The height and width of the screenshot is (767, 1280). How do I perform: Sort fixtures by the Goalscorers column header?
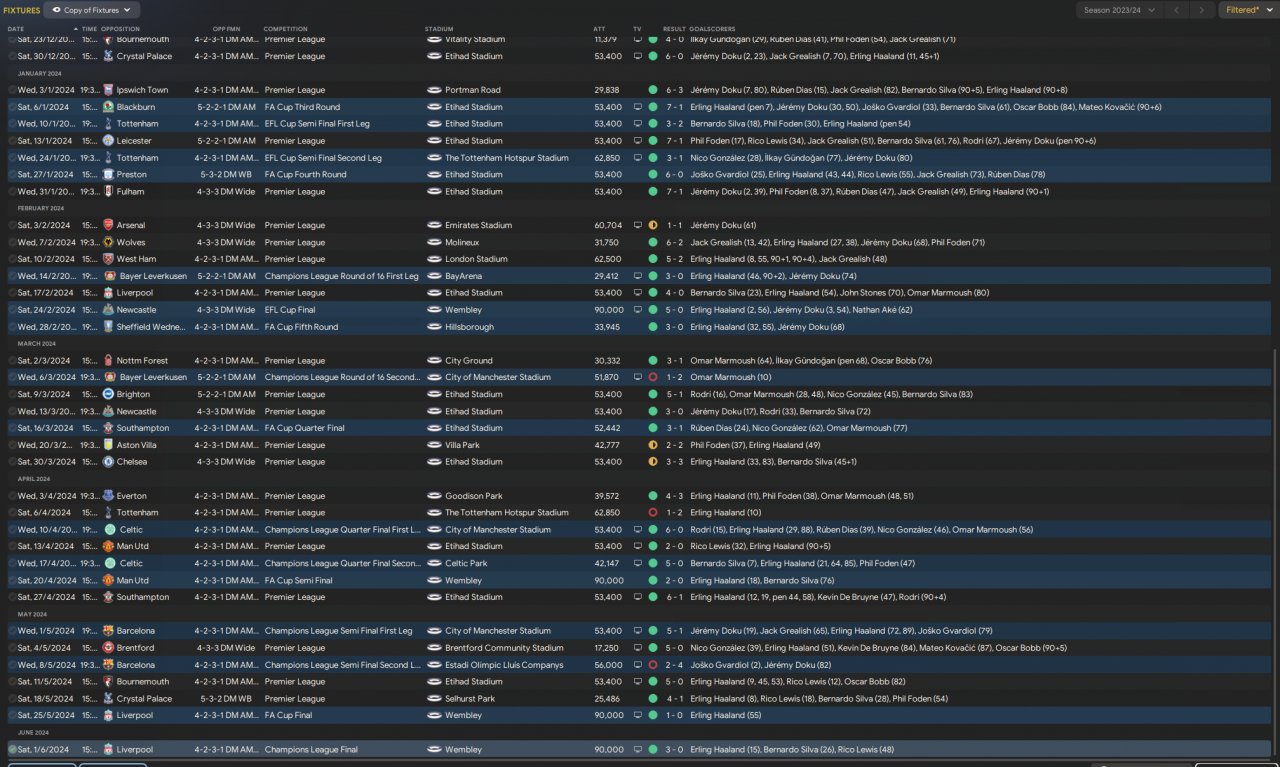[713, 29]
